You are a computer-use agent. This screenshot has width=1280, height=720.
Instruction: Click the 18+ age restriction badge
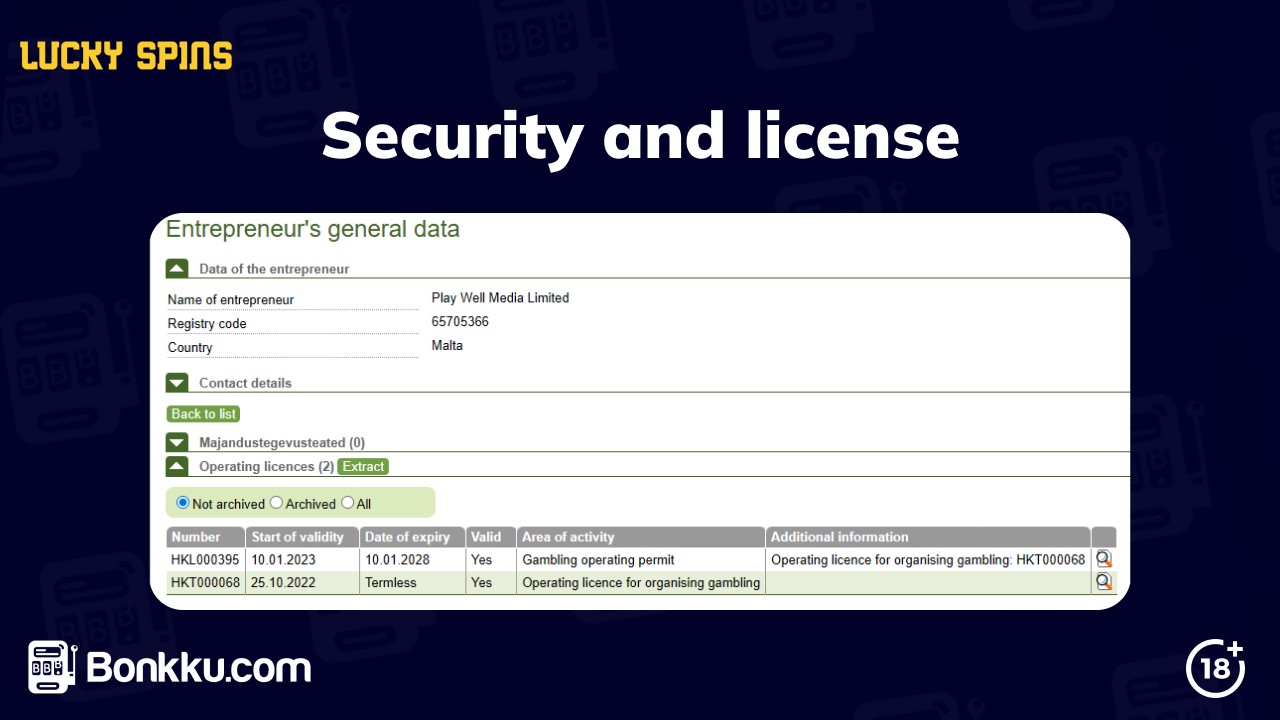(1216, 667)
